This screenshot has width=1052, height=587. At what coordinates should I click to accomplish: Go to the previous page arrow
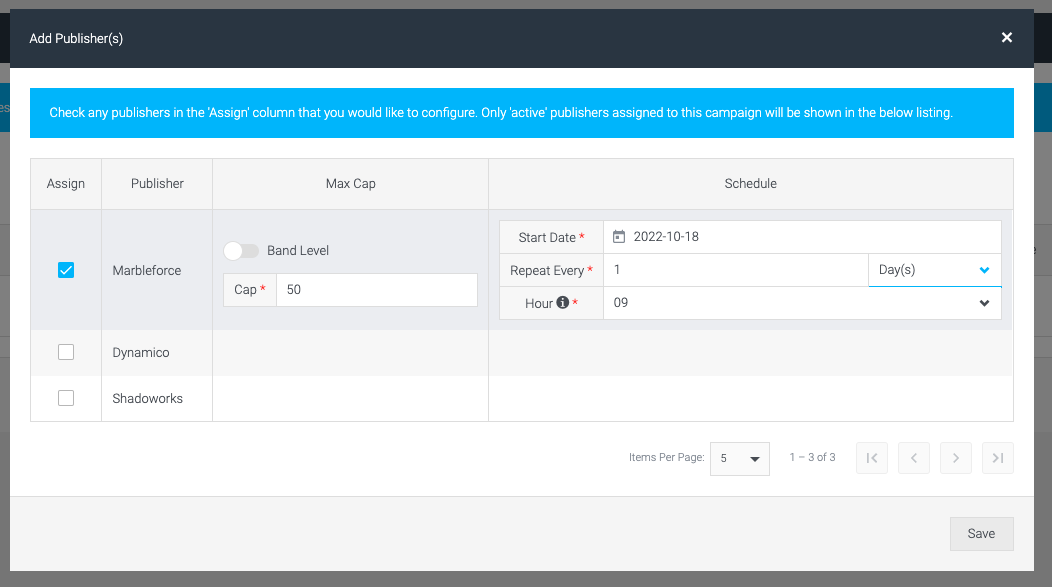click(914, 458)
